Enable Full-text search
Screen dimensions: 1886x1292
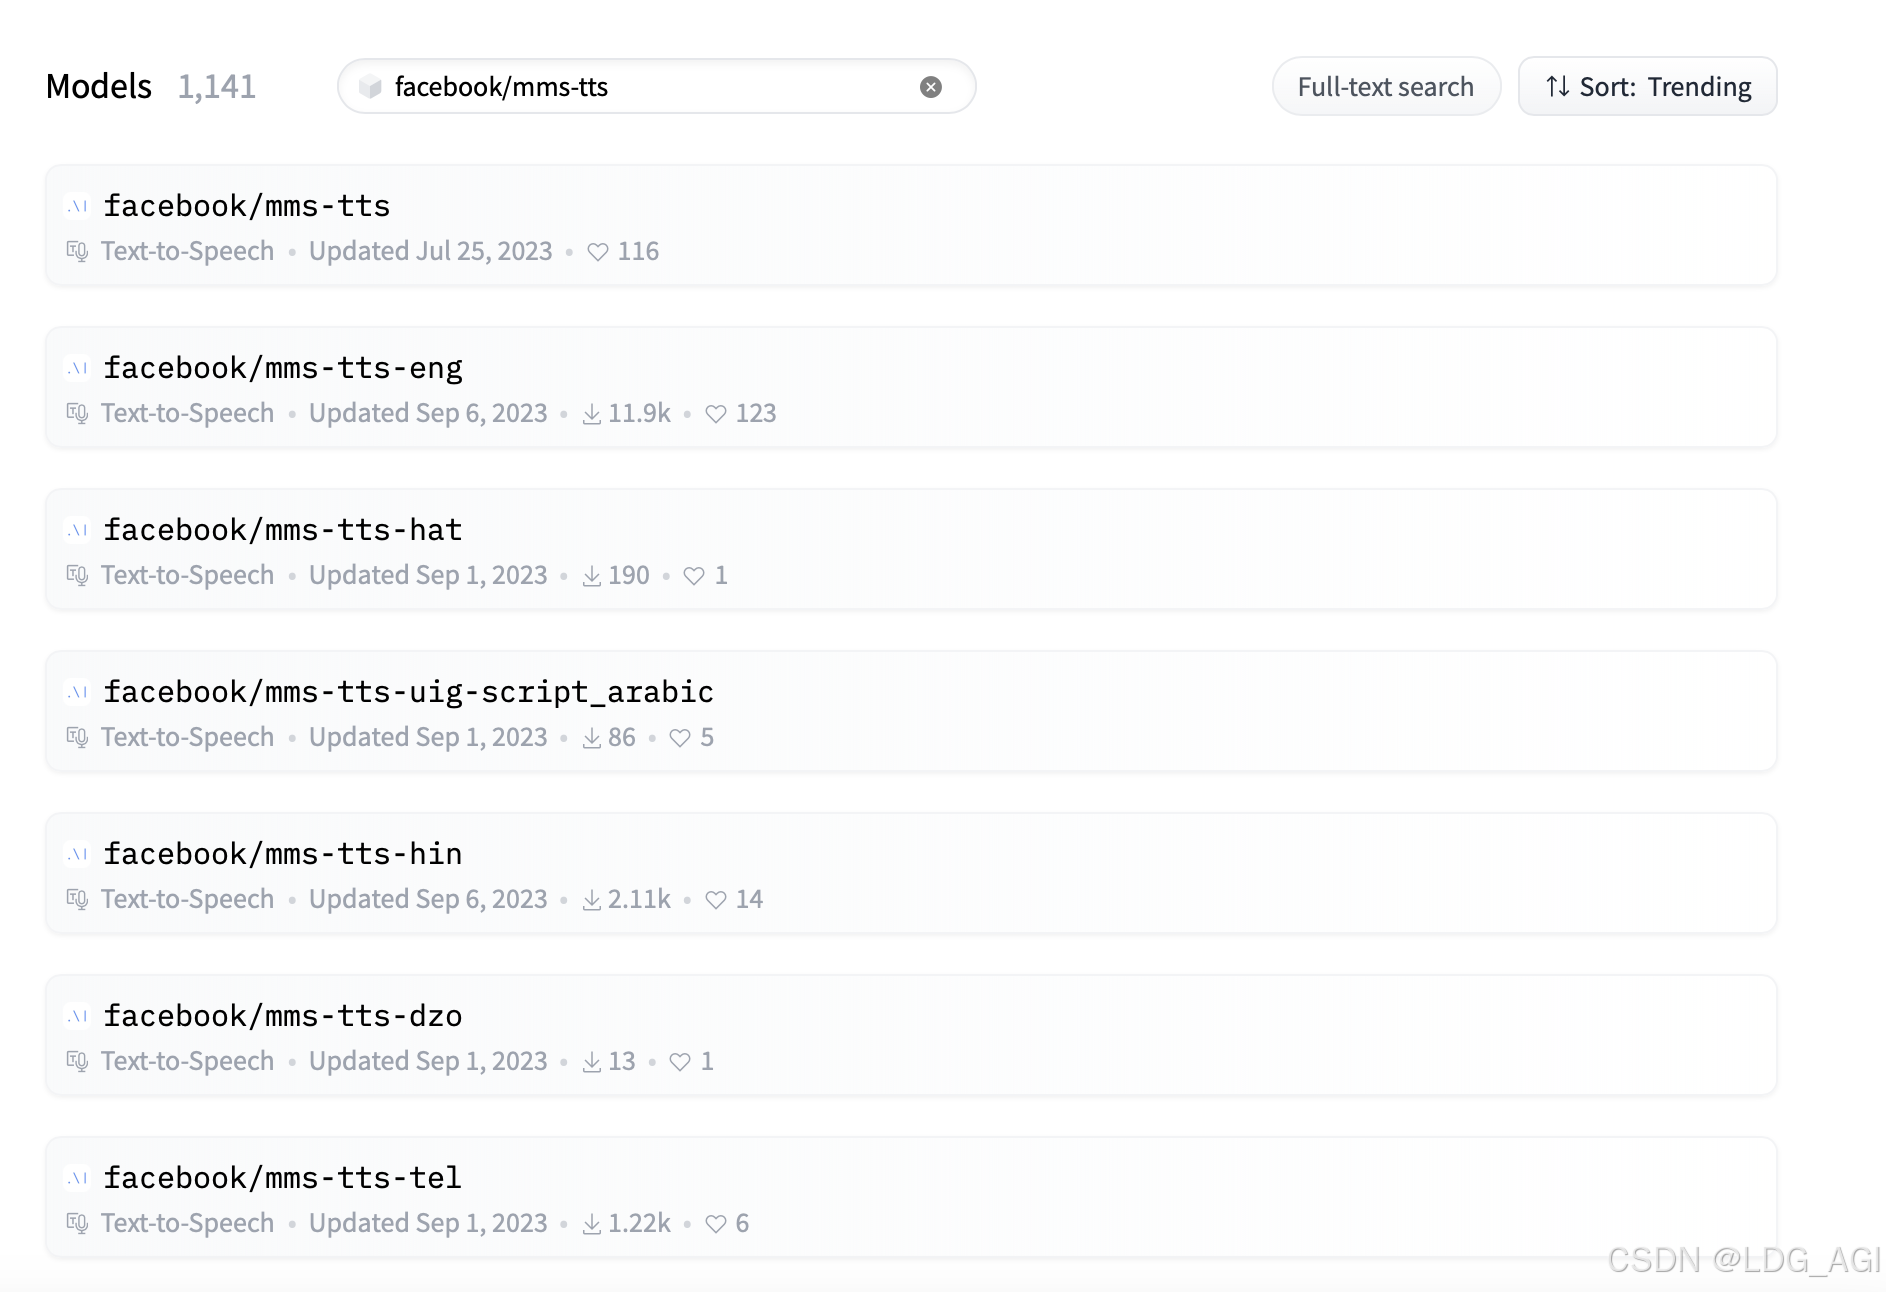[1385, 86]
